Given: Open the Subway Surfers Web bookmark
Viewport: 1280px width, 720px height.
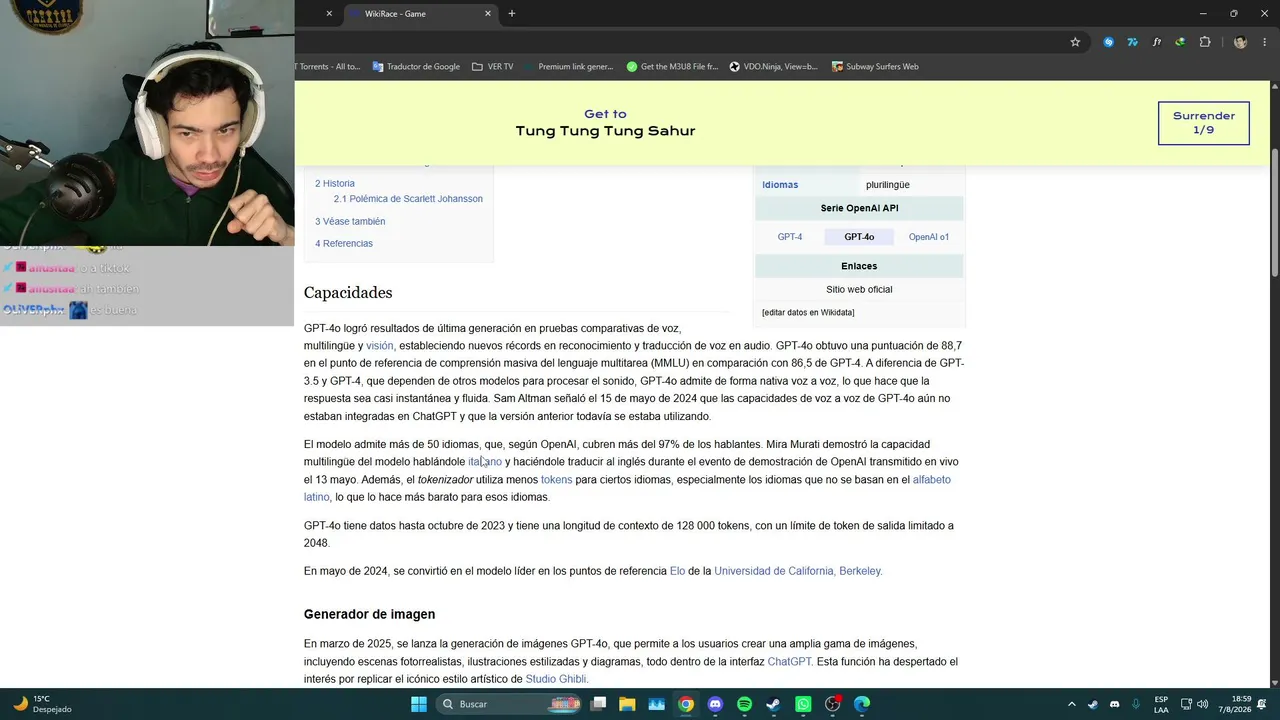Looking at the screenshot, I should (875, 67).
